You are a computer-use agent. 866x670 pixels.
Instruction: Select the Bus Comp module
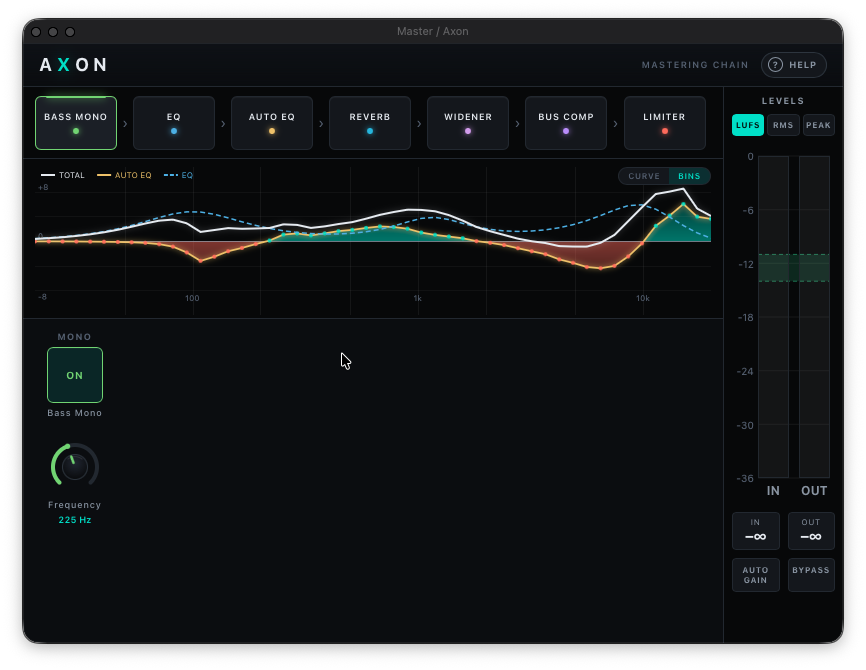point(566,123)
